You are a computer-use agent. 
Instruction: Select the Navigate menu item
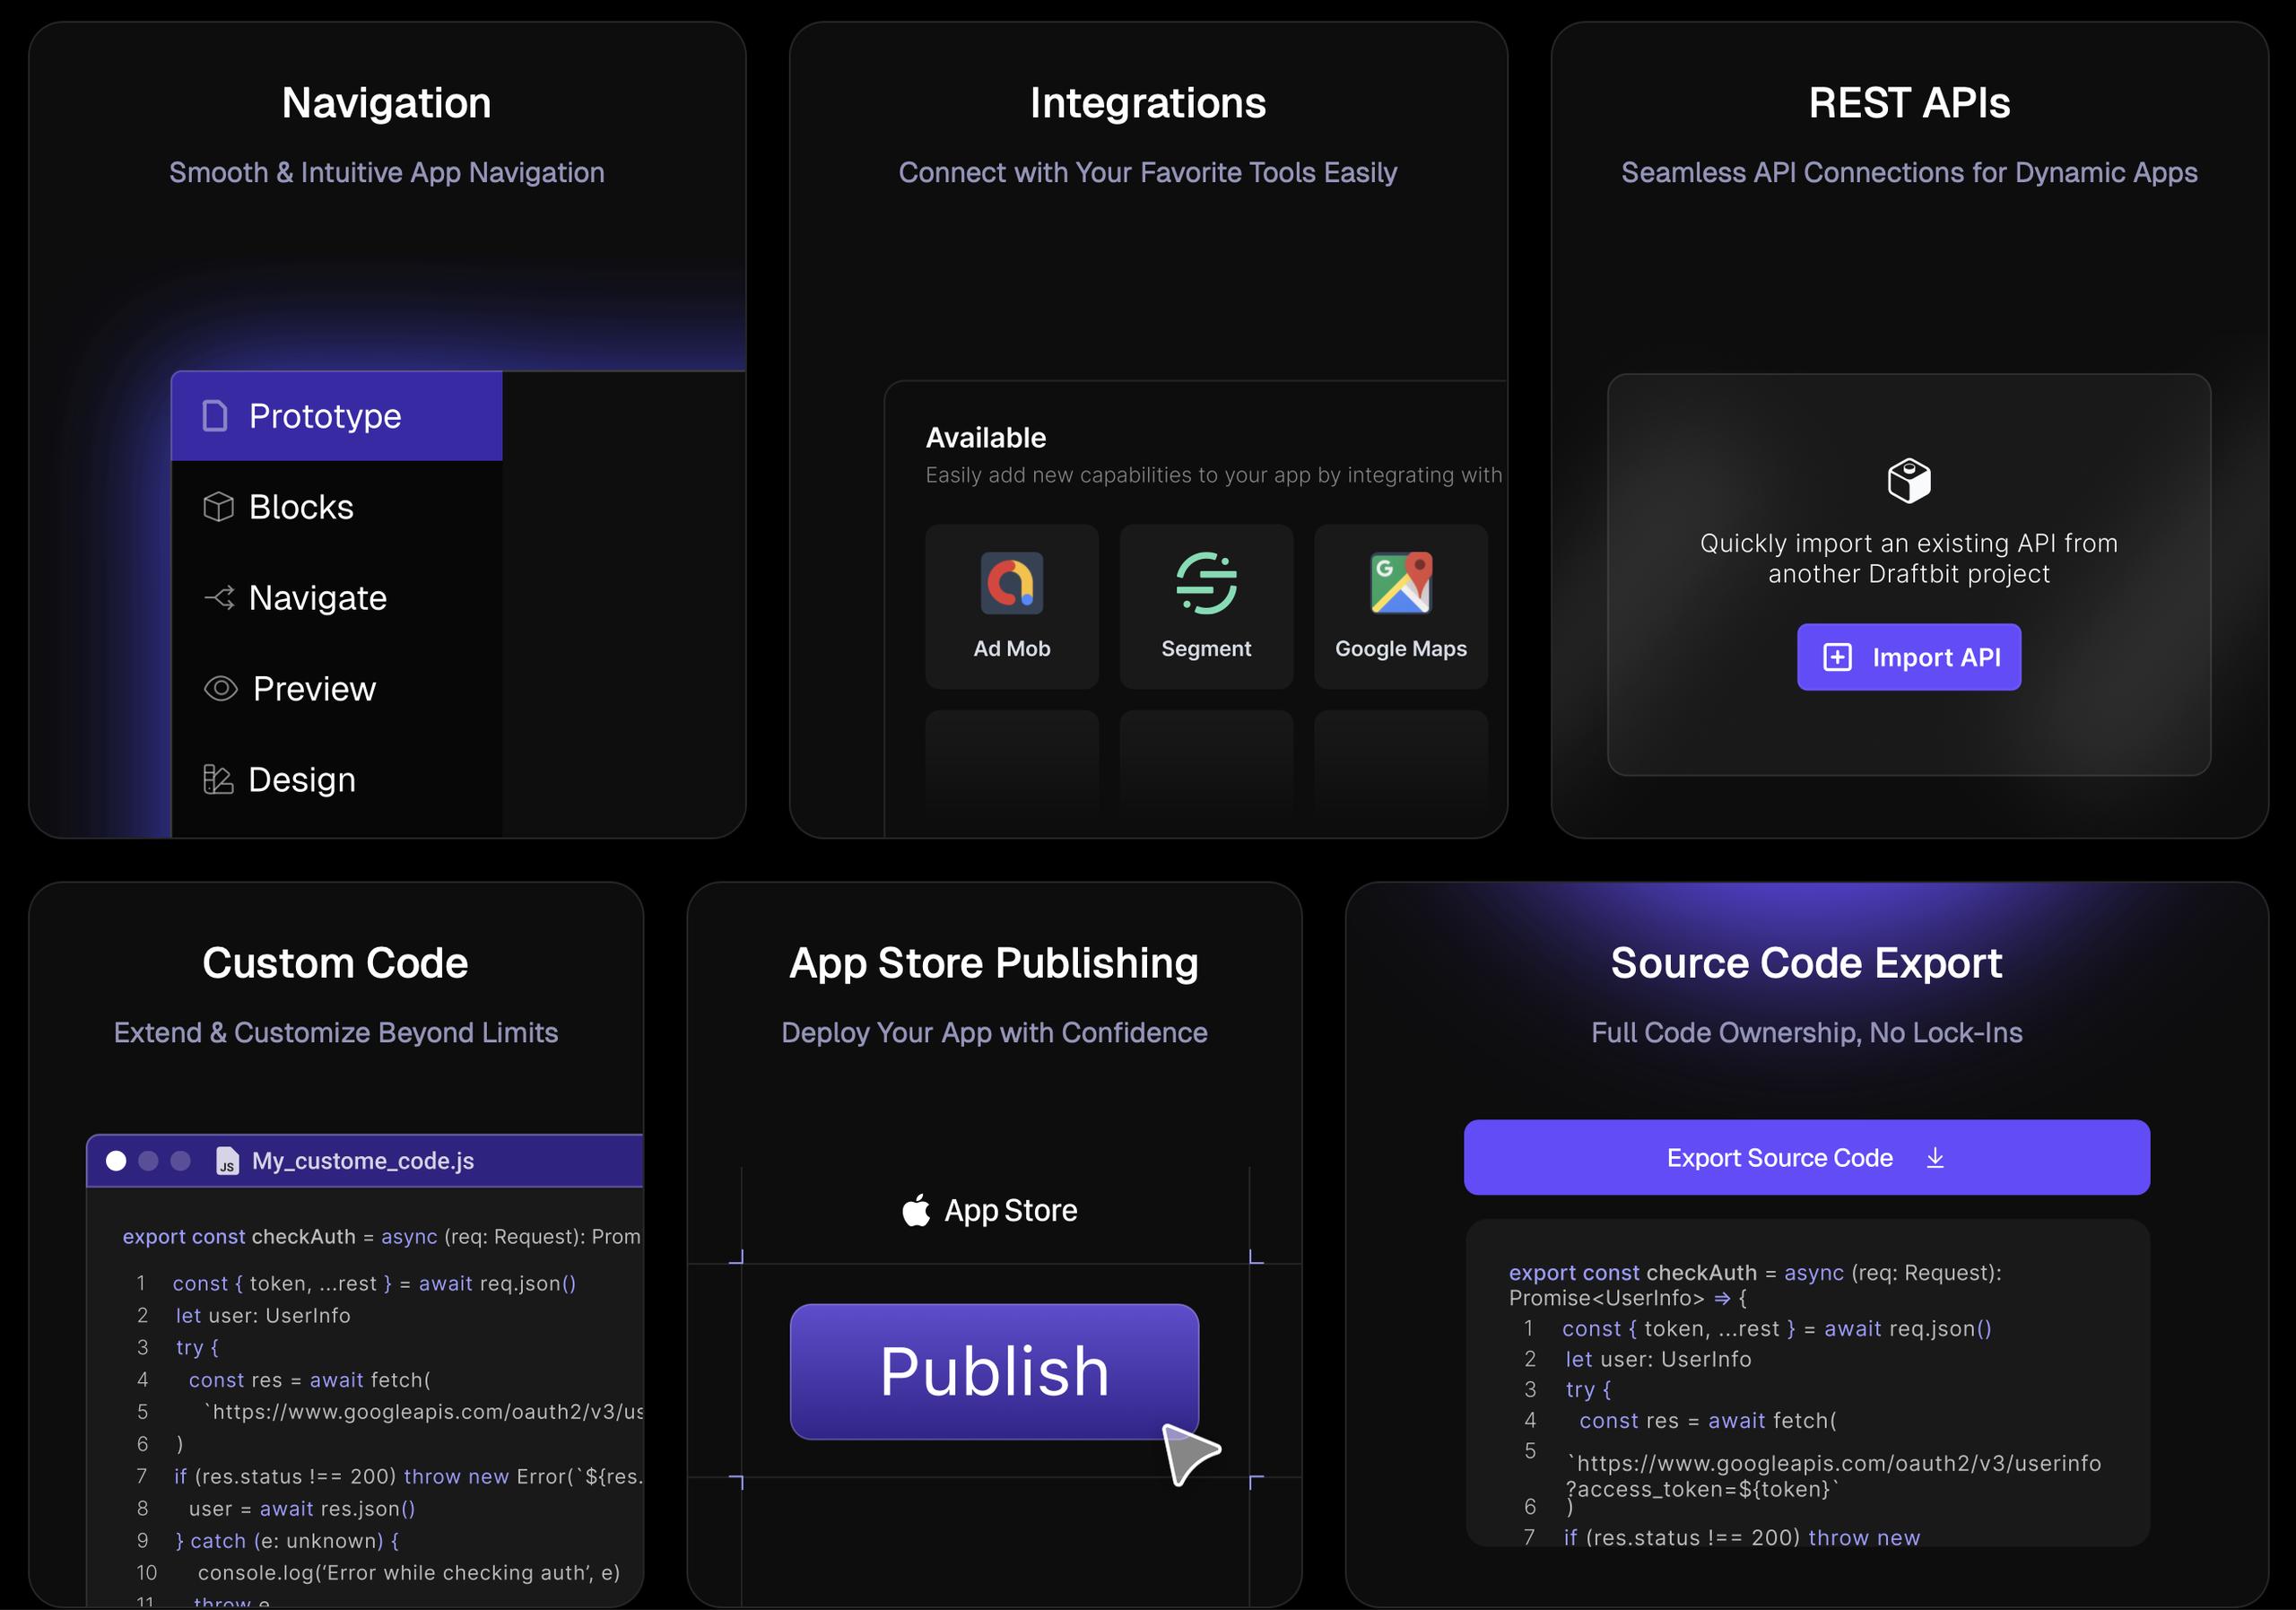317,598
